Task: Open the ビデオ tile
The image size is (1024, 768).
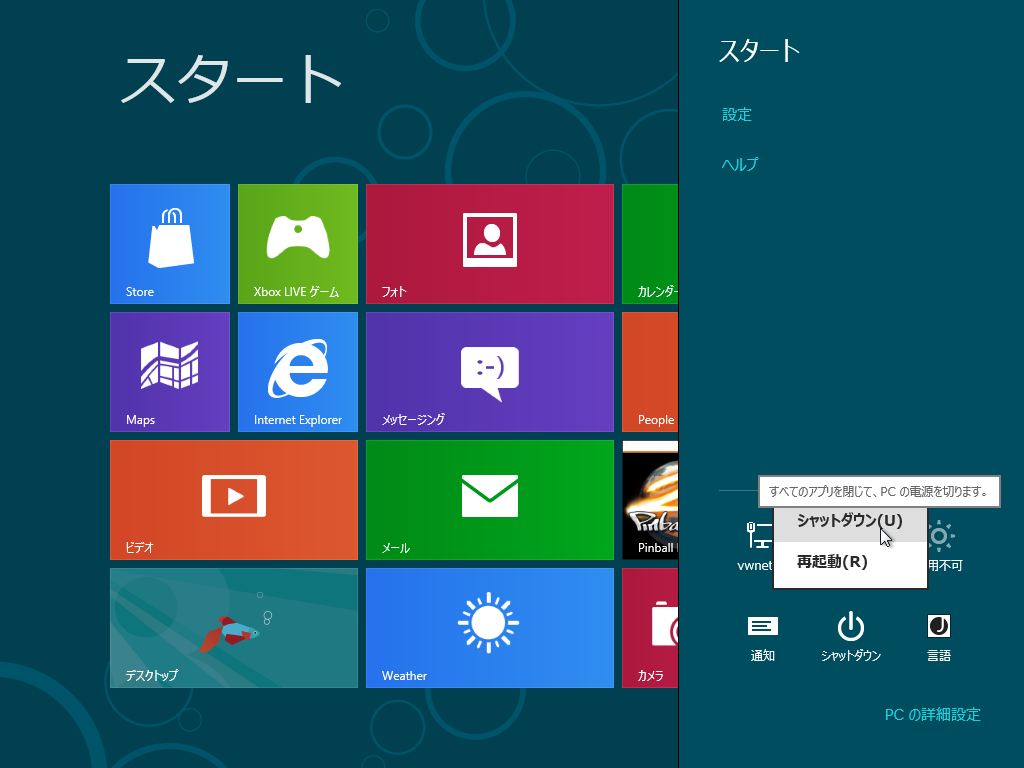Action: 234,500
